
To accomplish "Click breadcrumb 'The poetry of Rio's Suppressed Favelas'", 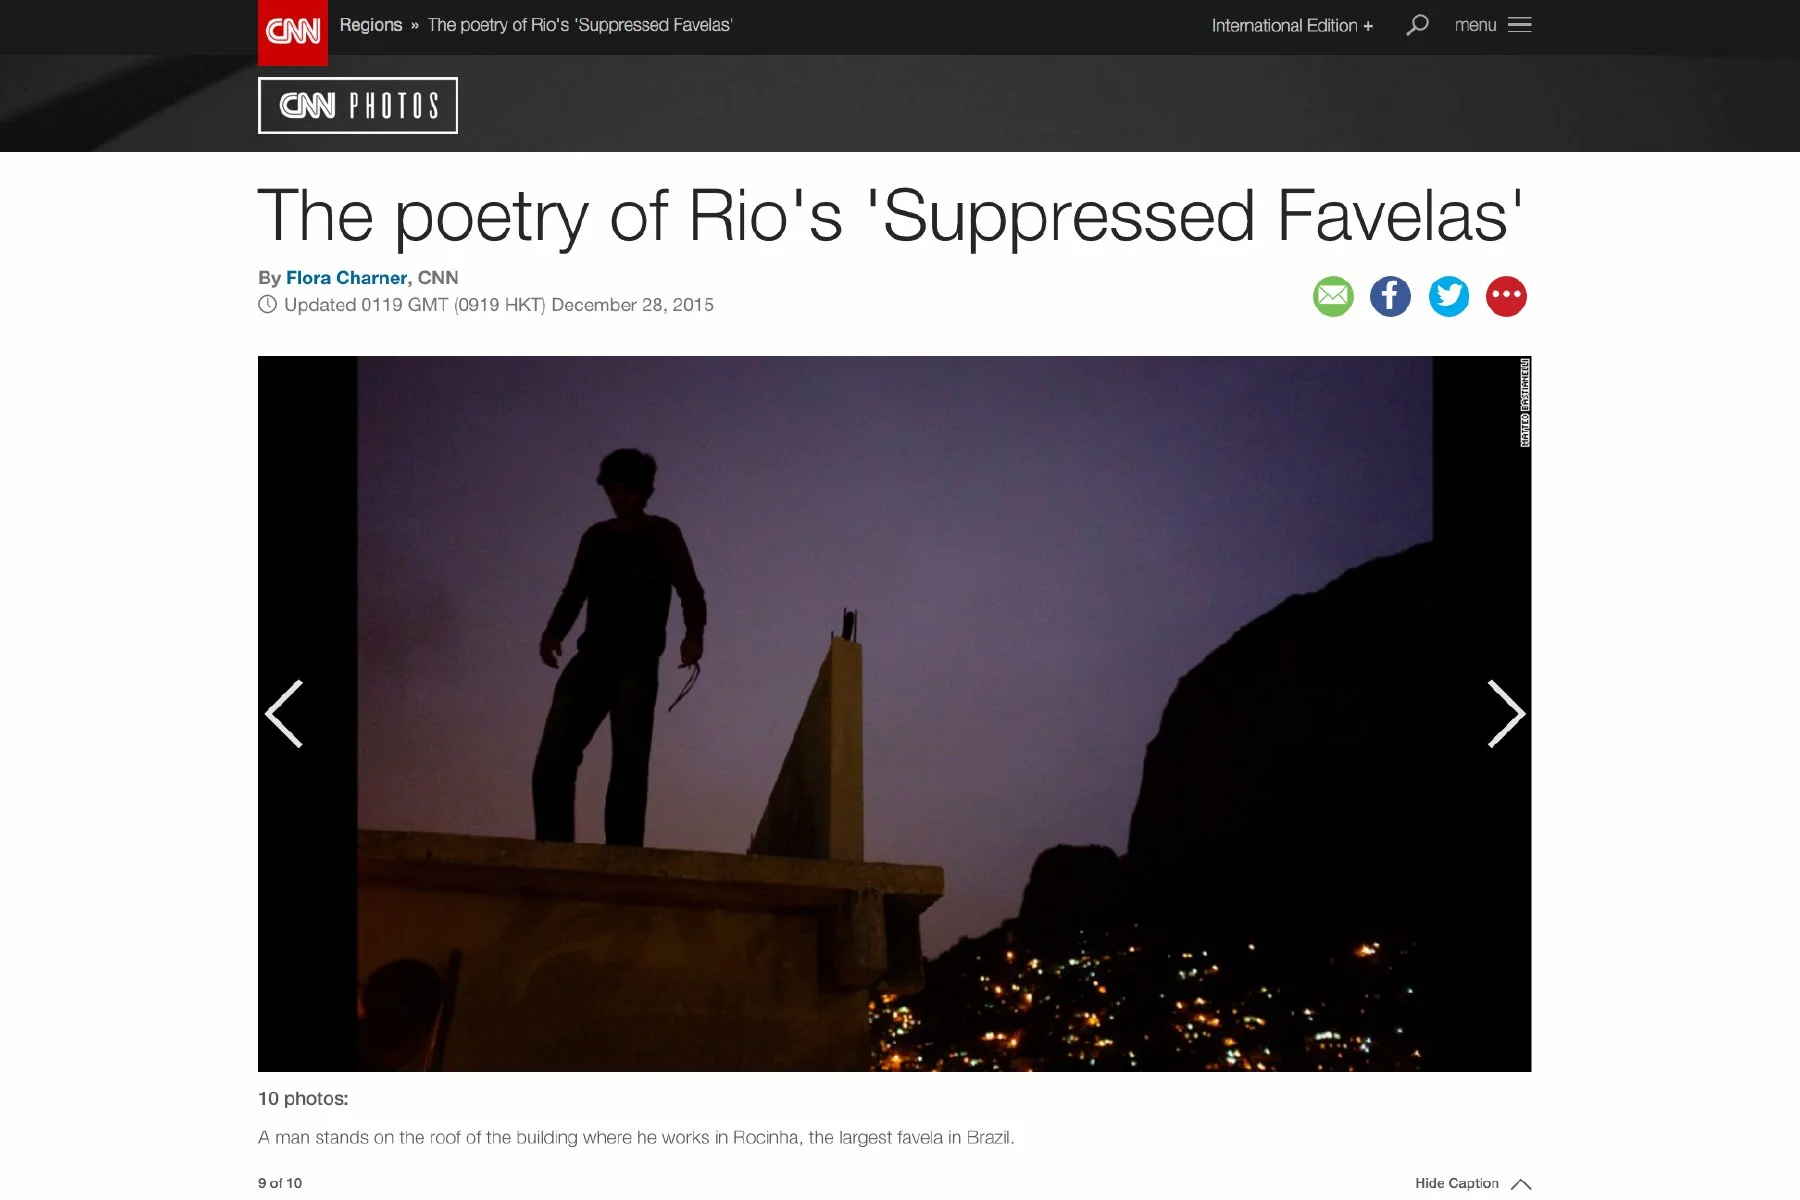I will (x=580, y=25).
